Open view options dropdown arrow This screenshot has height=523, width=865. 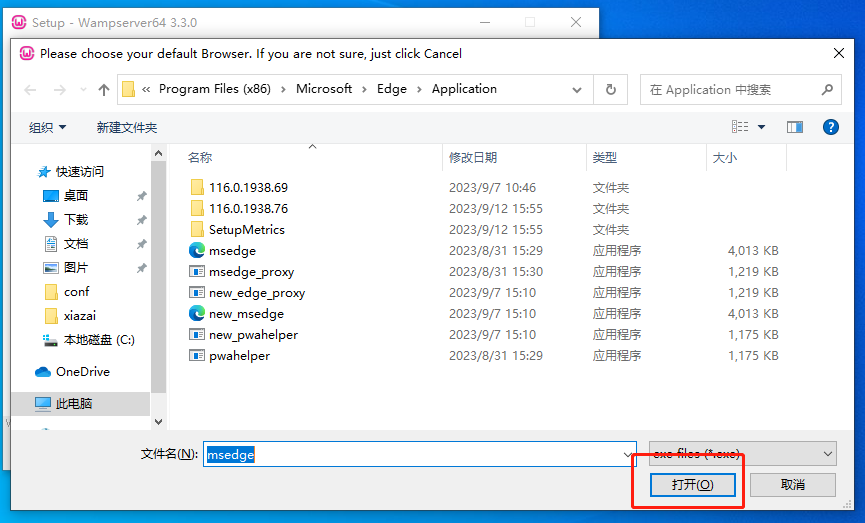click(761, 127)
